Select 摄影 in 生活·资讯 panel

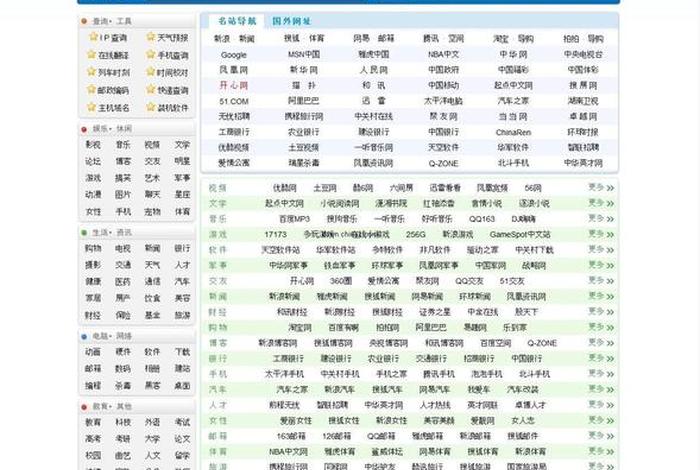(x=93, y=265)
